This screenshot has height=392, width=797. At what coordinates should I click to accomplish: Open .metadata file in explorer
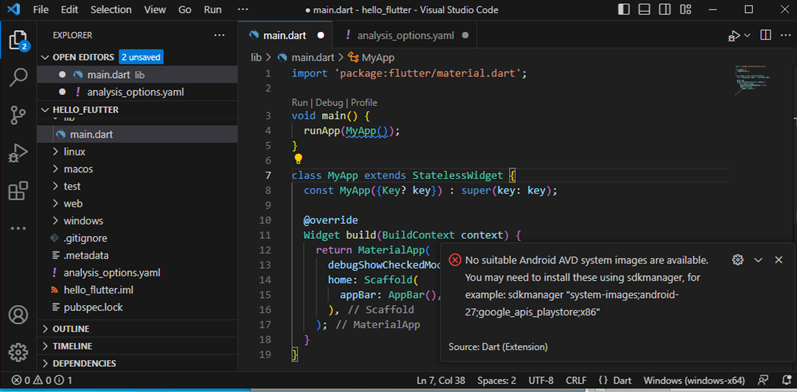(86, 256)
